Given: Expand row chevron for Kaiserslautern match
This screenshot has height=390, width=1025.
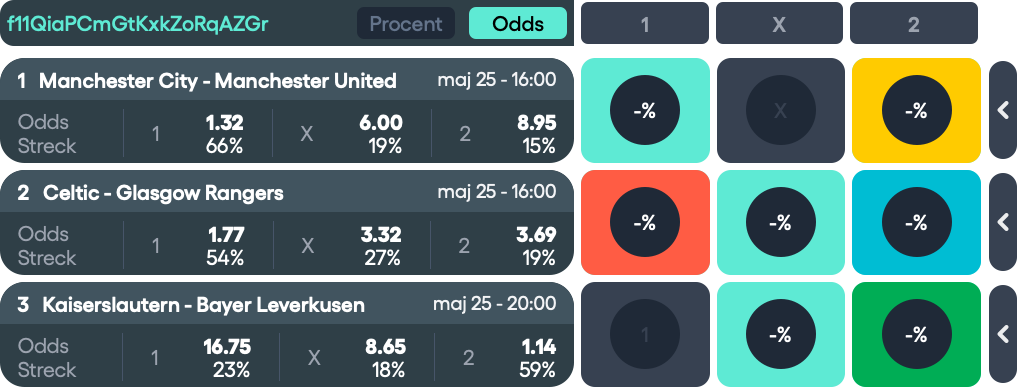Looking at the screenshot, I should click(x=1003, y=334).
